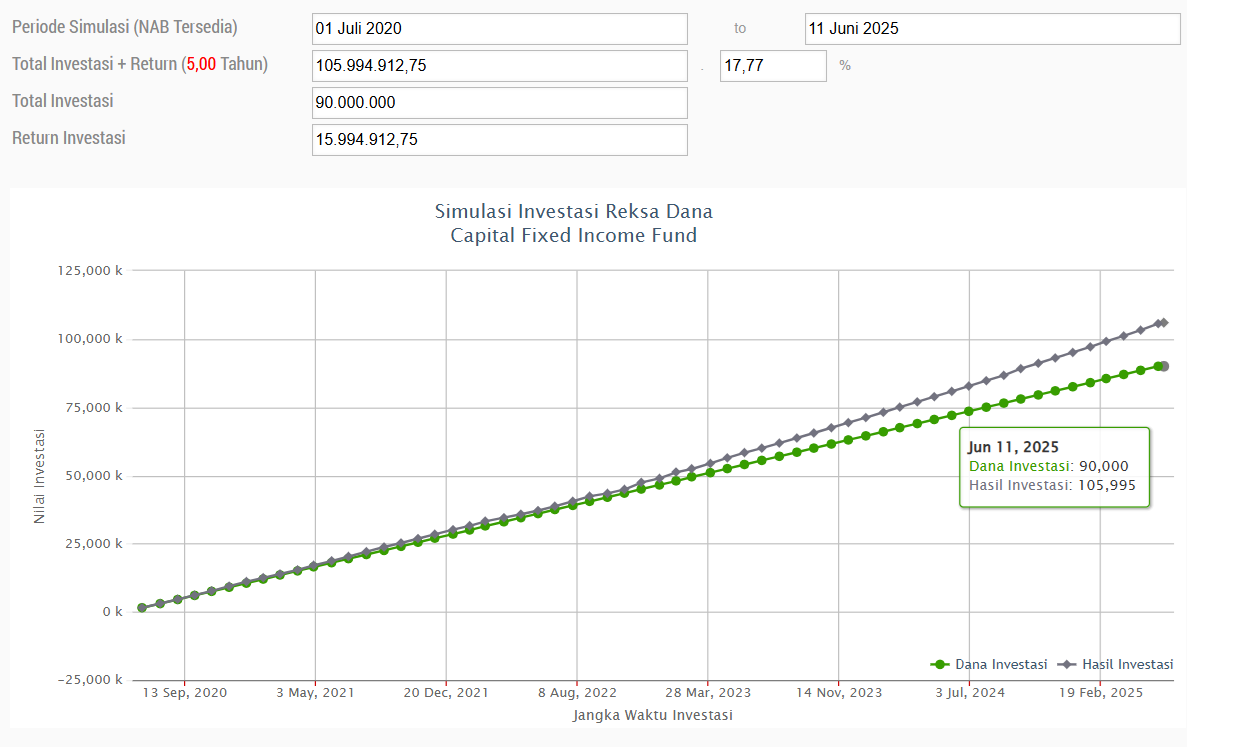Click the y-axis title "Nilai Investasi"
Viewport: 1249px width, 747px height.
[x=40, y=476]
